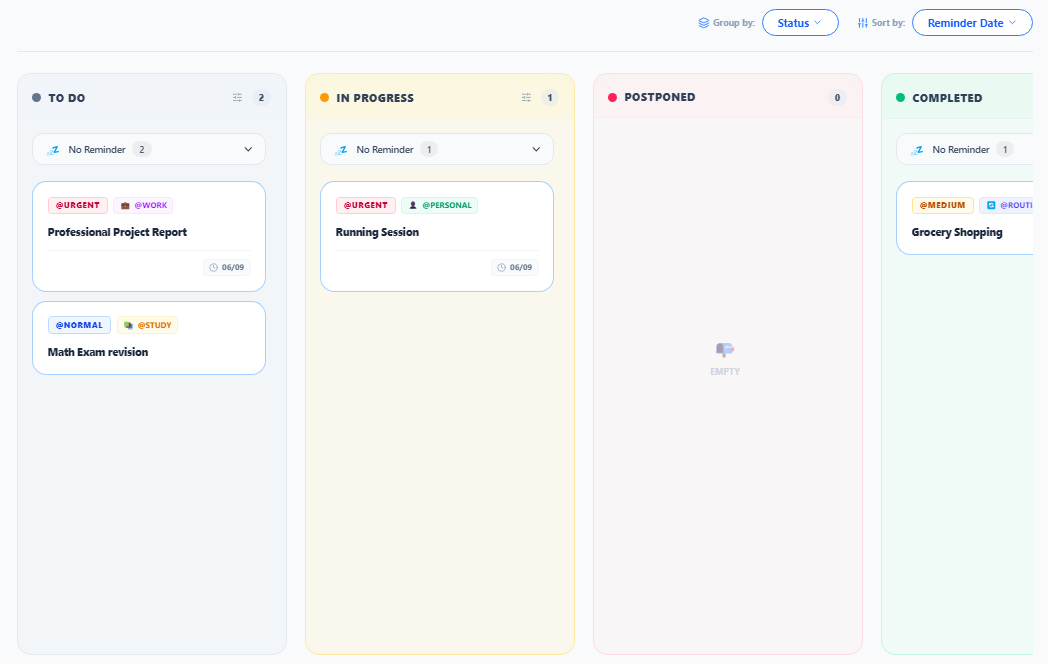Open the In Progress column filter icon

click(527, 98)
